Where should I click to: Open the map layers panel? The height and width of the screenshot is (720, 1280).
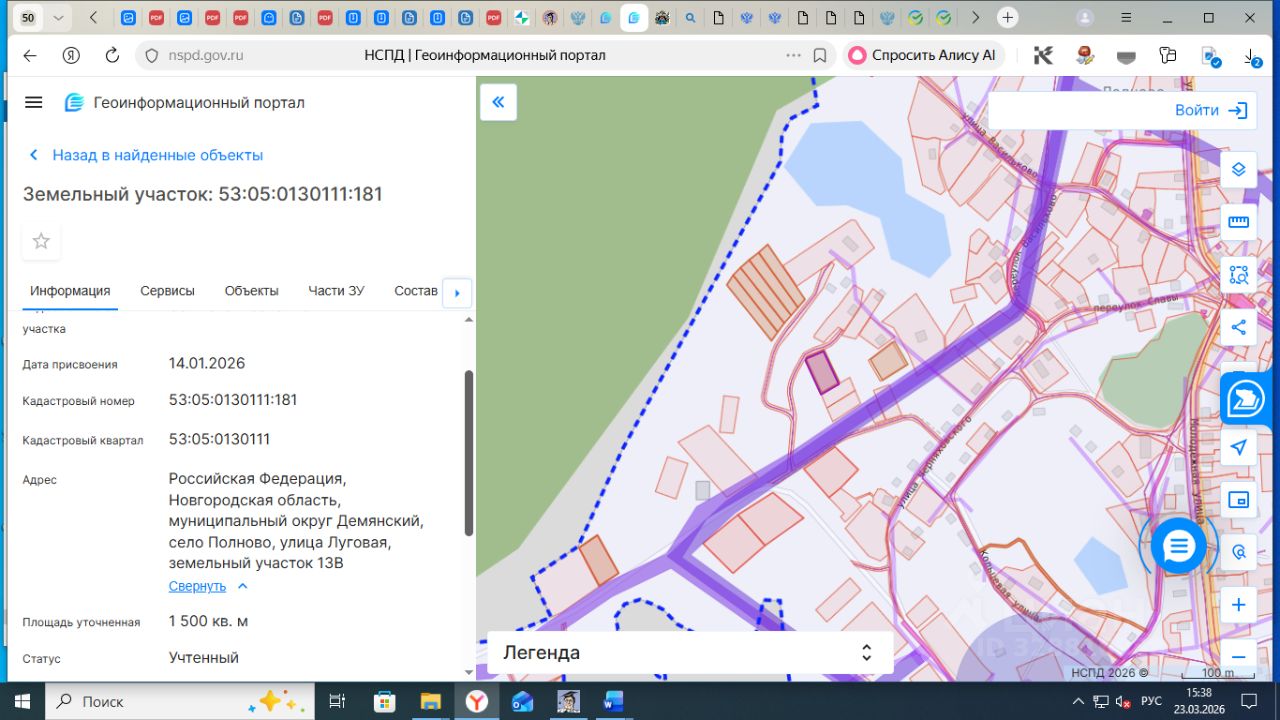point(1238,169)
